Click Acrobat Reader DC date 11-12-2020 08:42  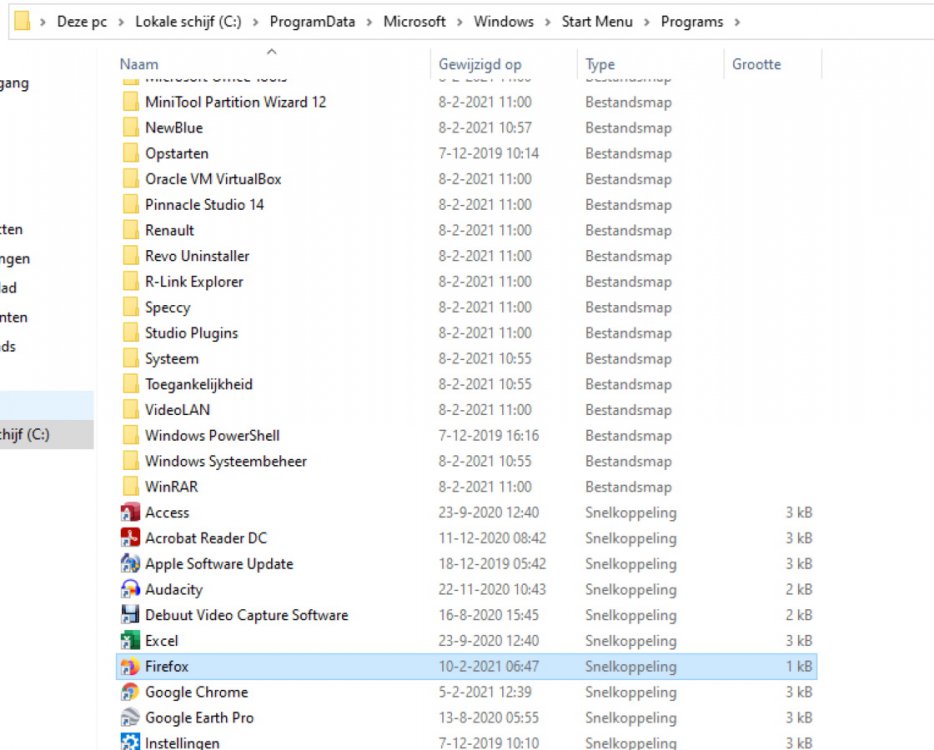pyautogui.click(x=492, y=538)
